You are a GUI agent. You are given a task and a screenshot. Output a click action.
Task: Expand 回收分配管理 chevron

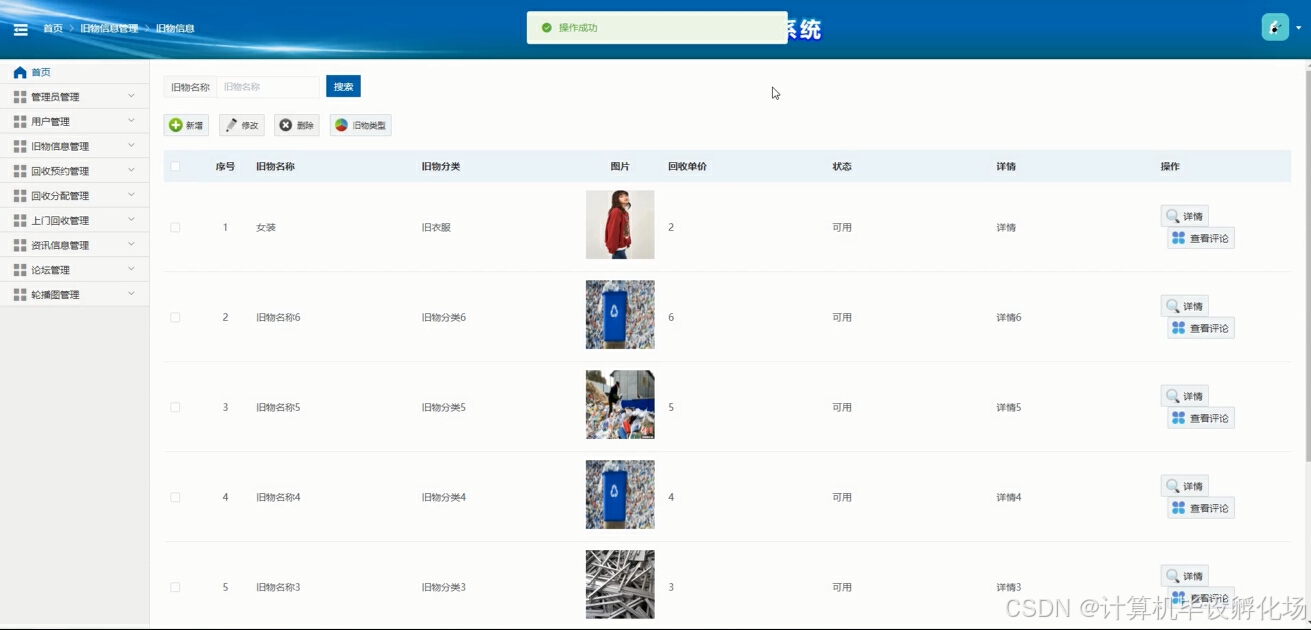click(x=131, y=195)
